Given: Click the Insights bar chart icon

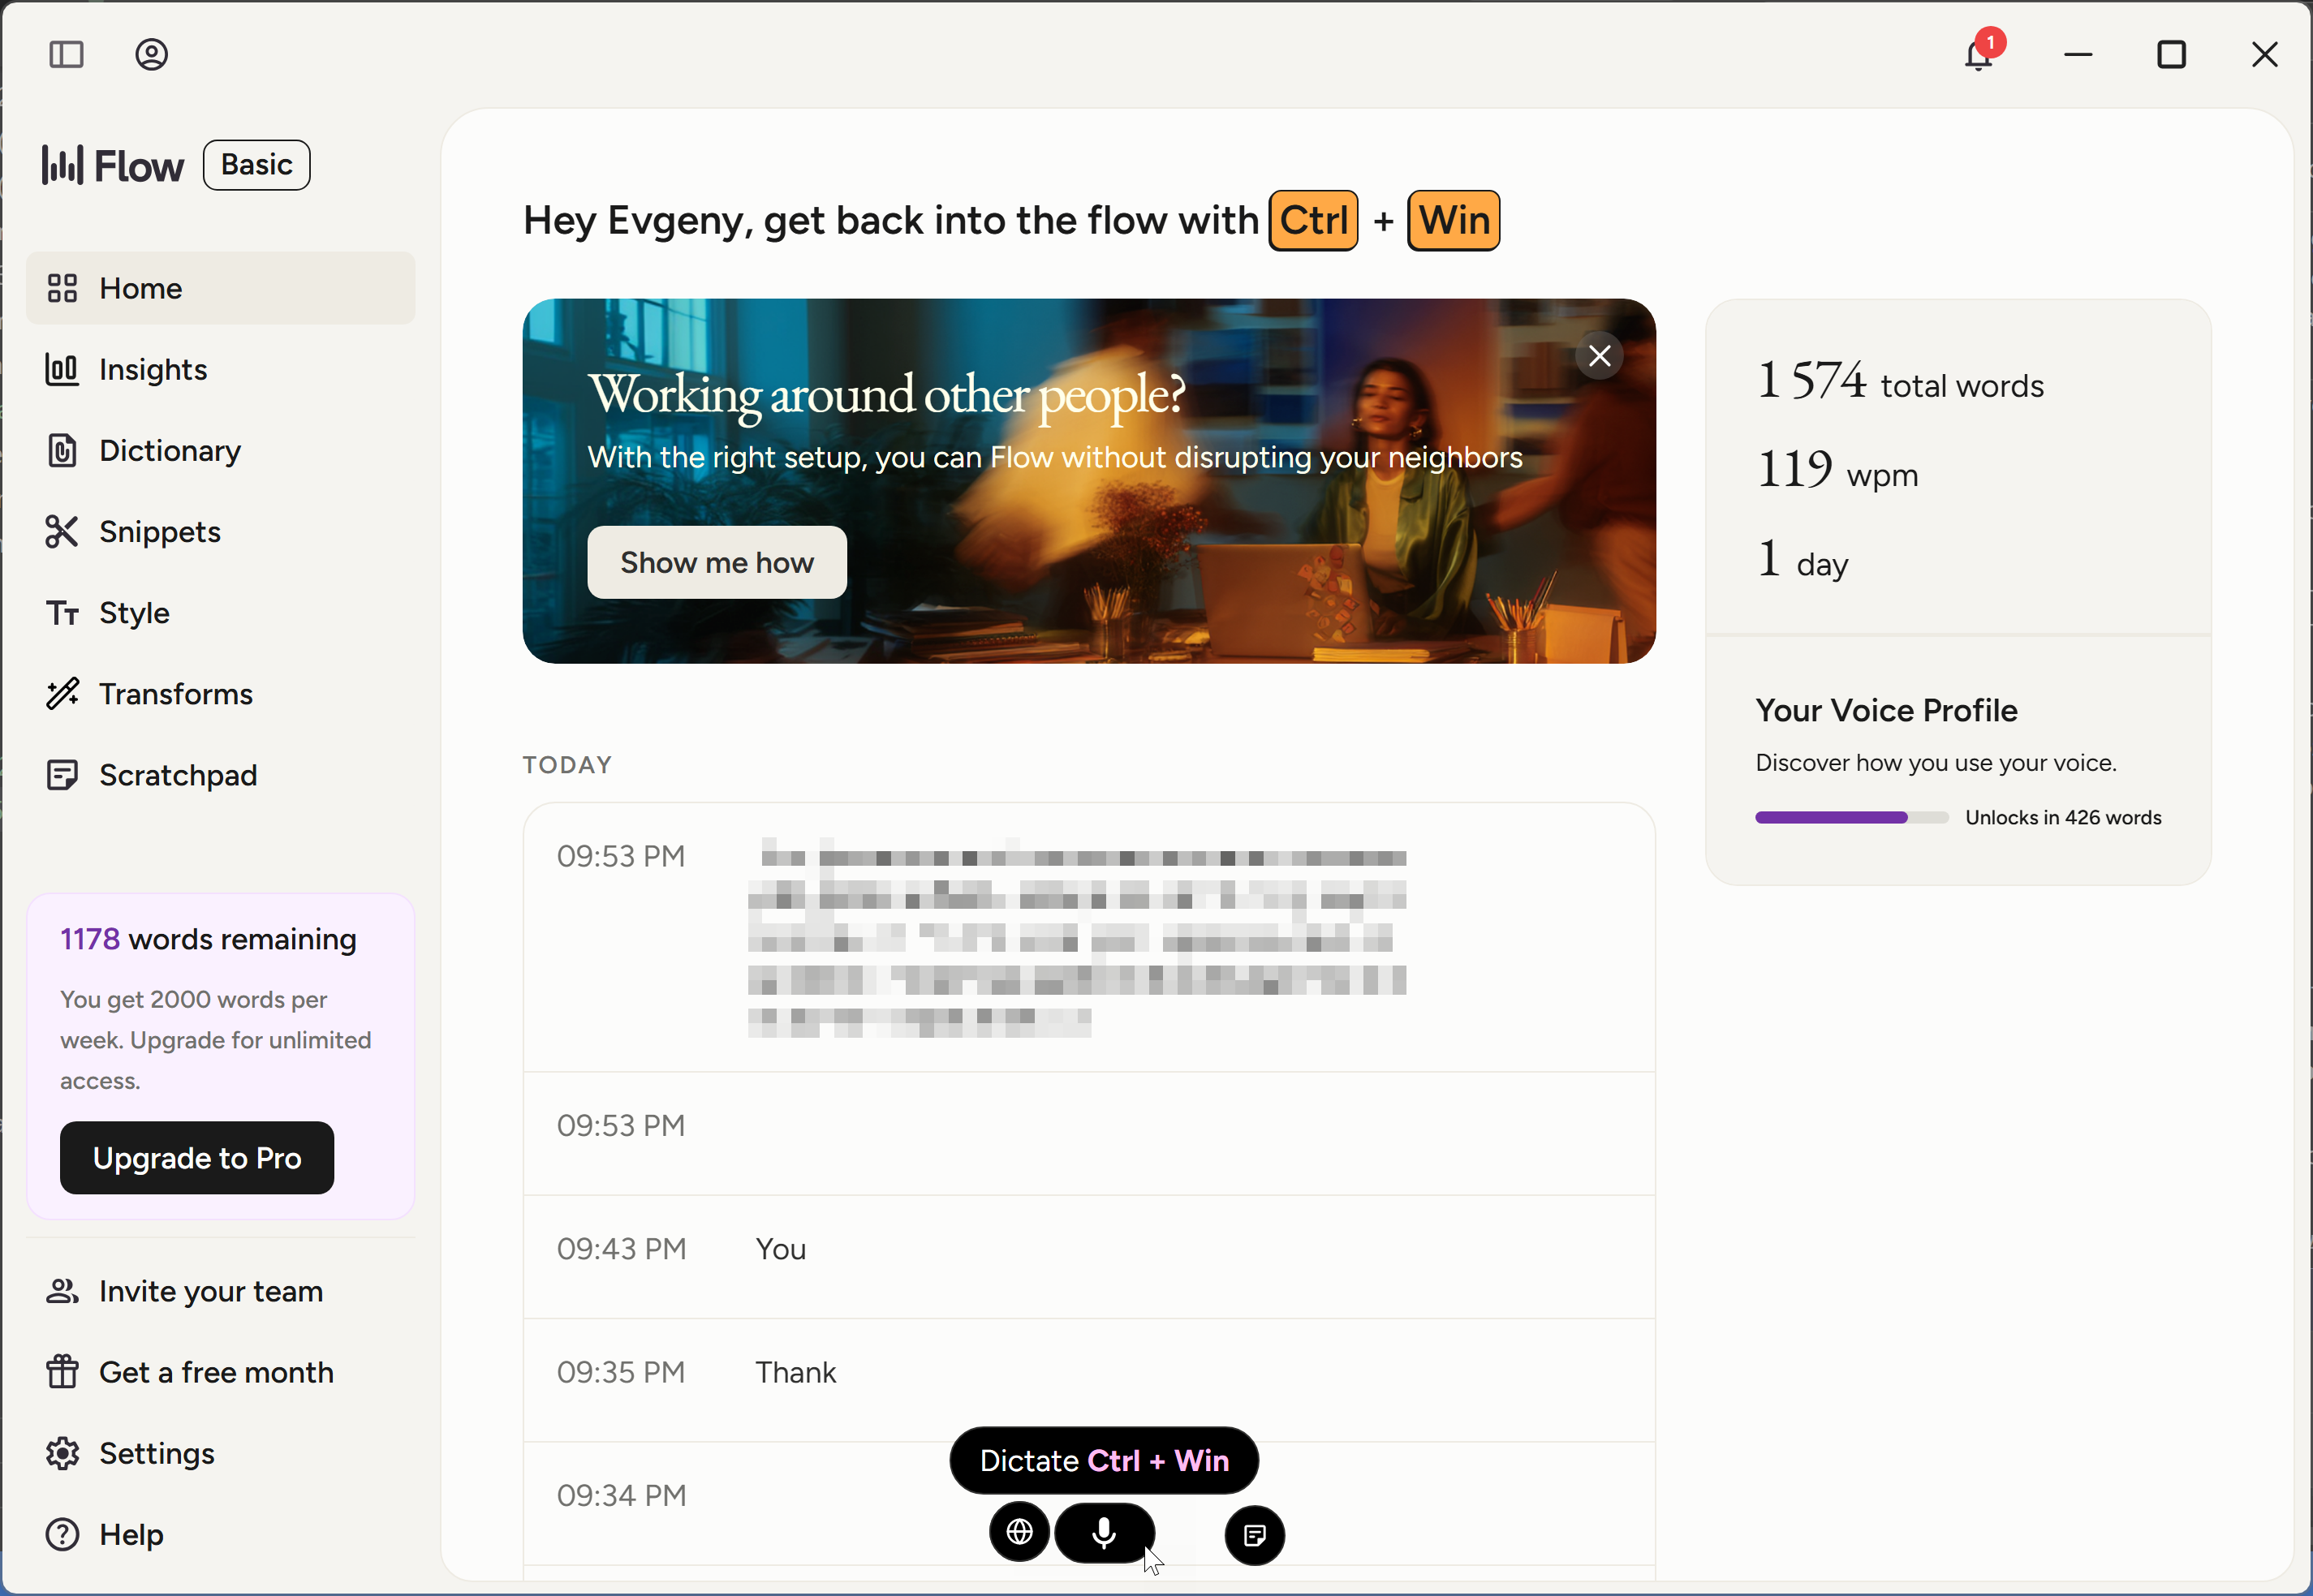Looking at the screenshot, I should click(62, 369).
